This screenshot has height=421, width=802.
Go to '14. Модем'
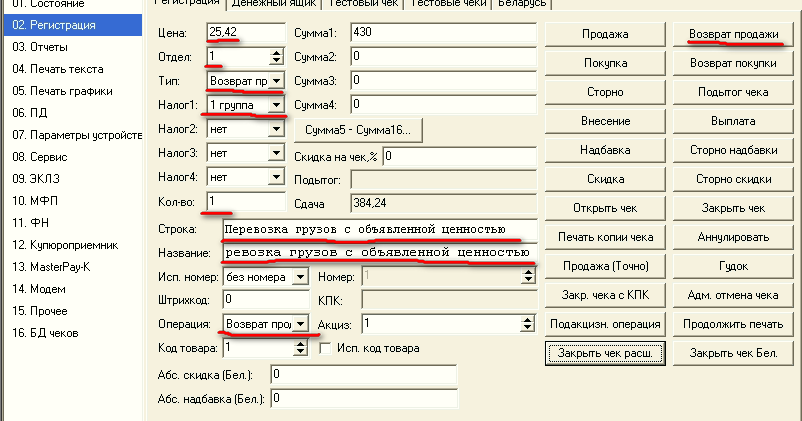click(73, 289)
